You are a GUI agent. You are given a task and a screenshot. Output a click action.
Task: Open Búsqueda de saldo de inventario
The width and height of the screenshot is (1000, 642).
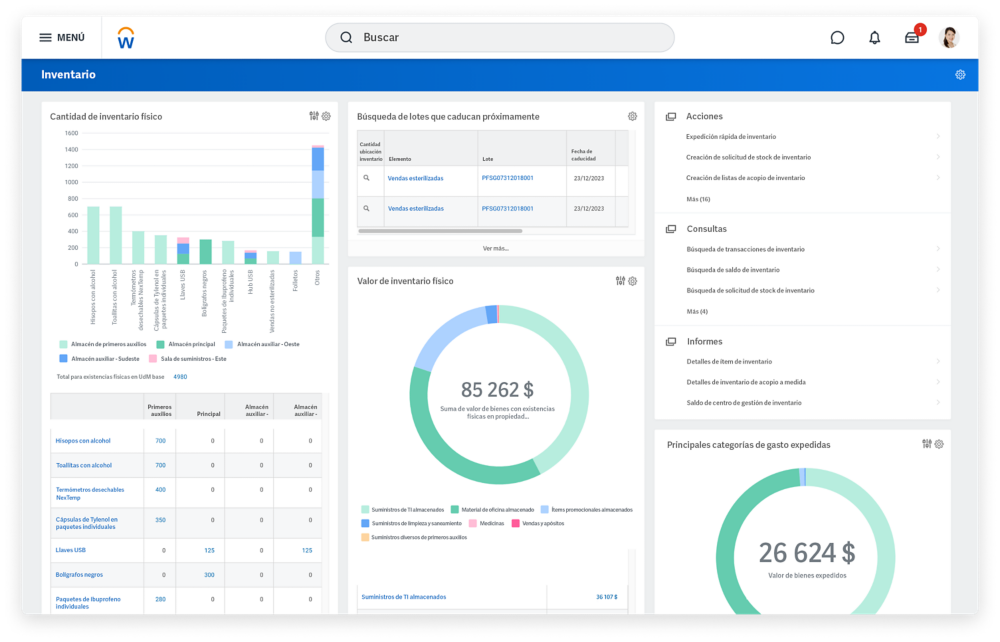pyautogui.click(x=733, y=270)
